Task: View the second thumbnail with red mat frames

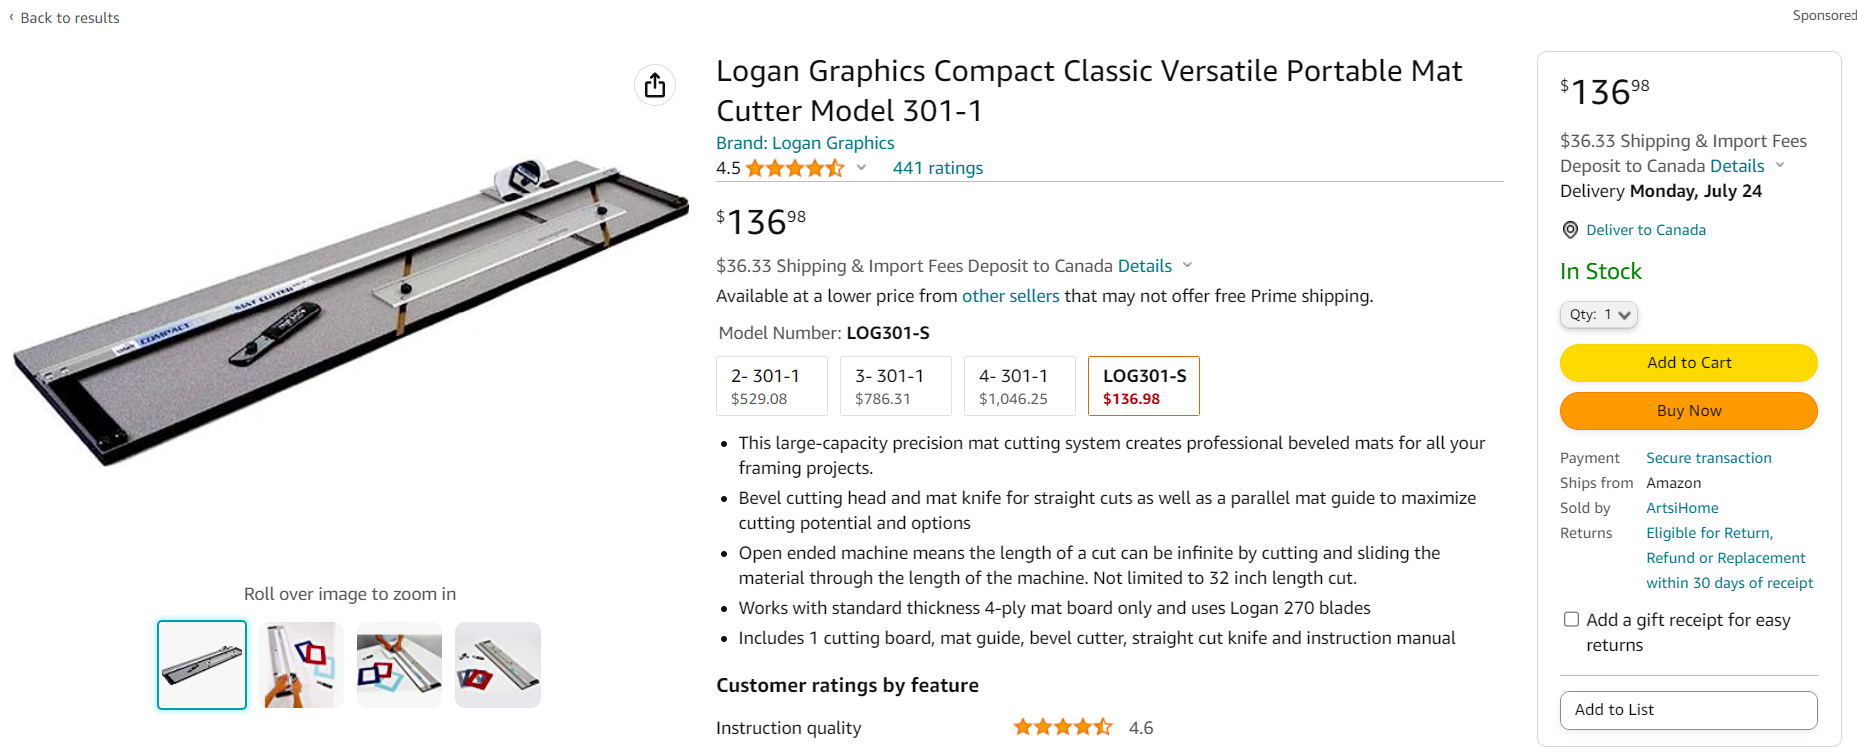Action: click(301, 665)
